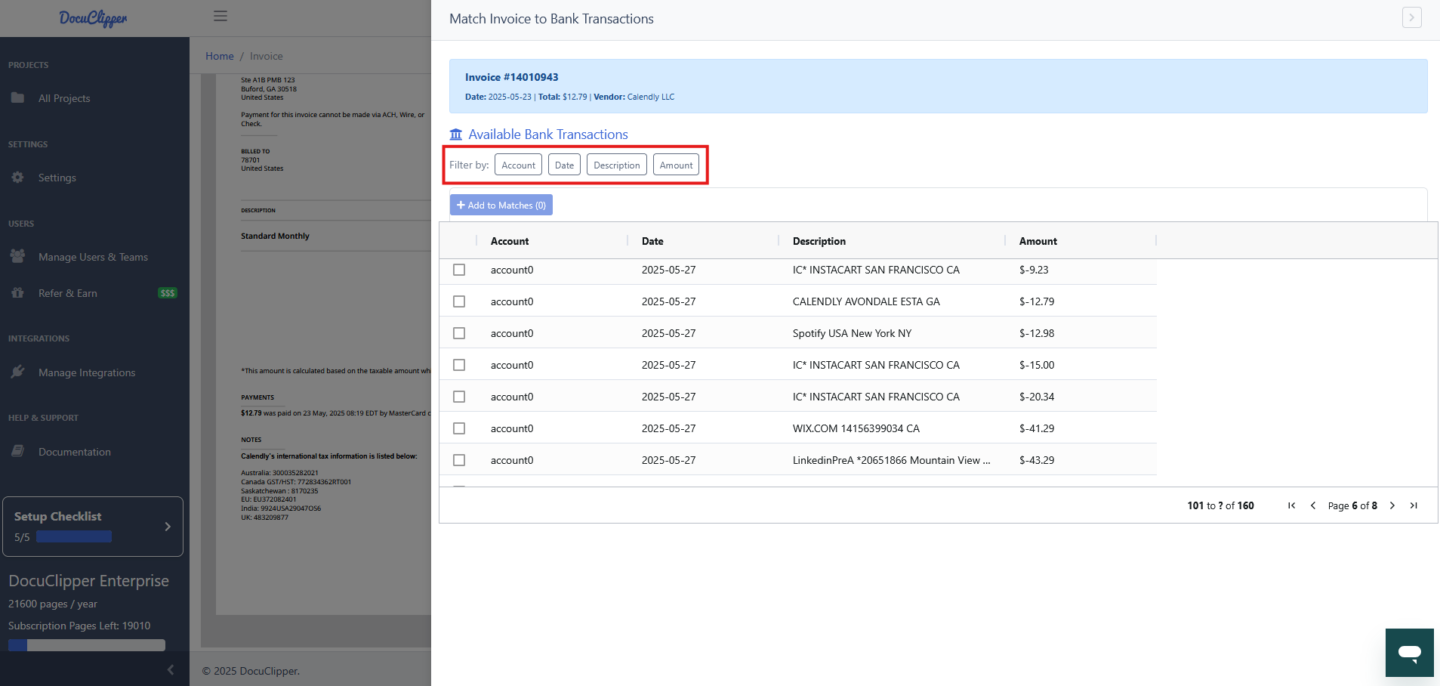Click the Calendly LLC vendor text

pos(651,97)
